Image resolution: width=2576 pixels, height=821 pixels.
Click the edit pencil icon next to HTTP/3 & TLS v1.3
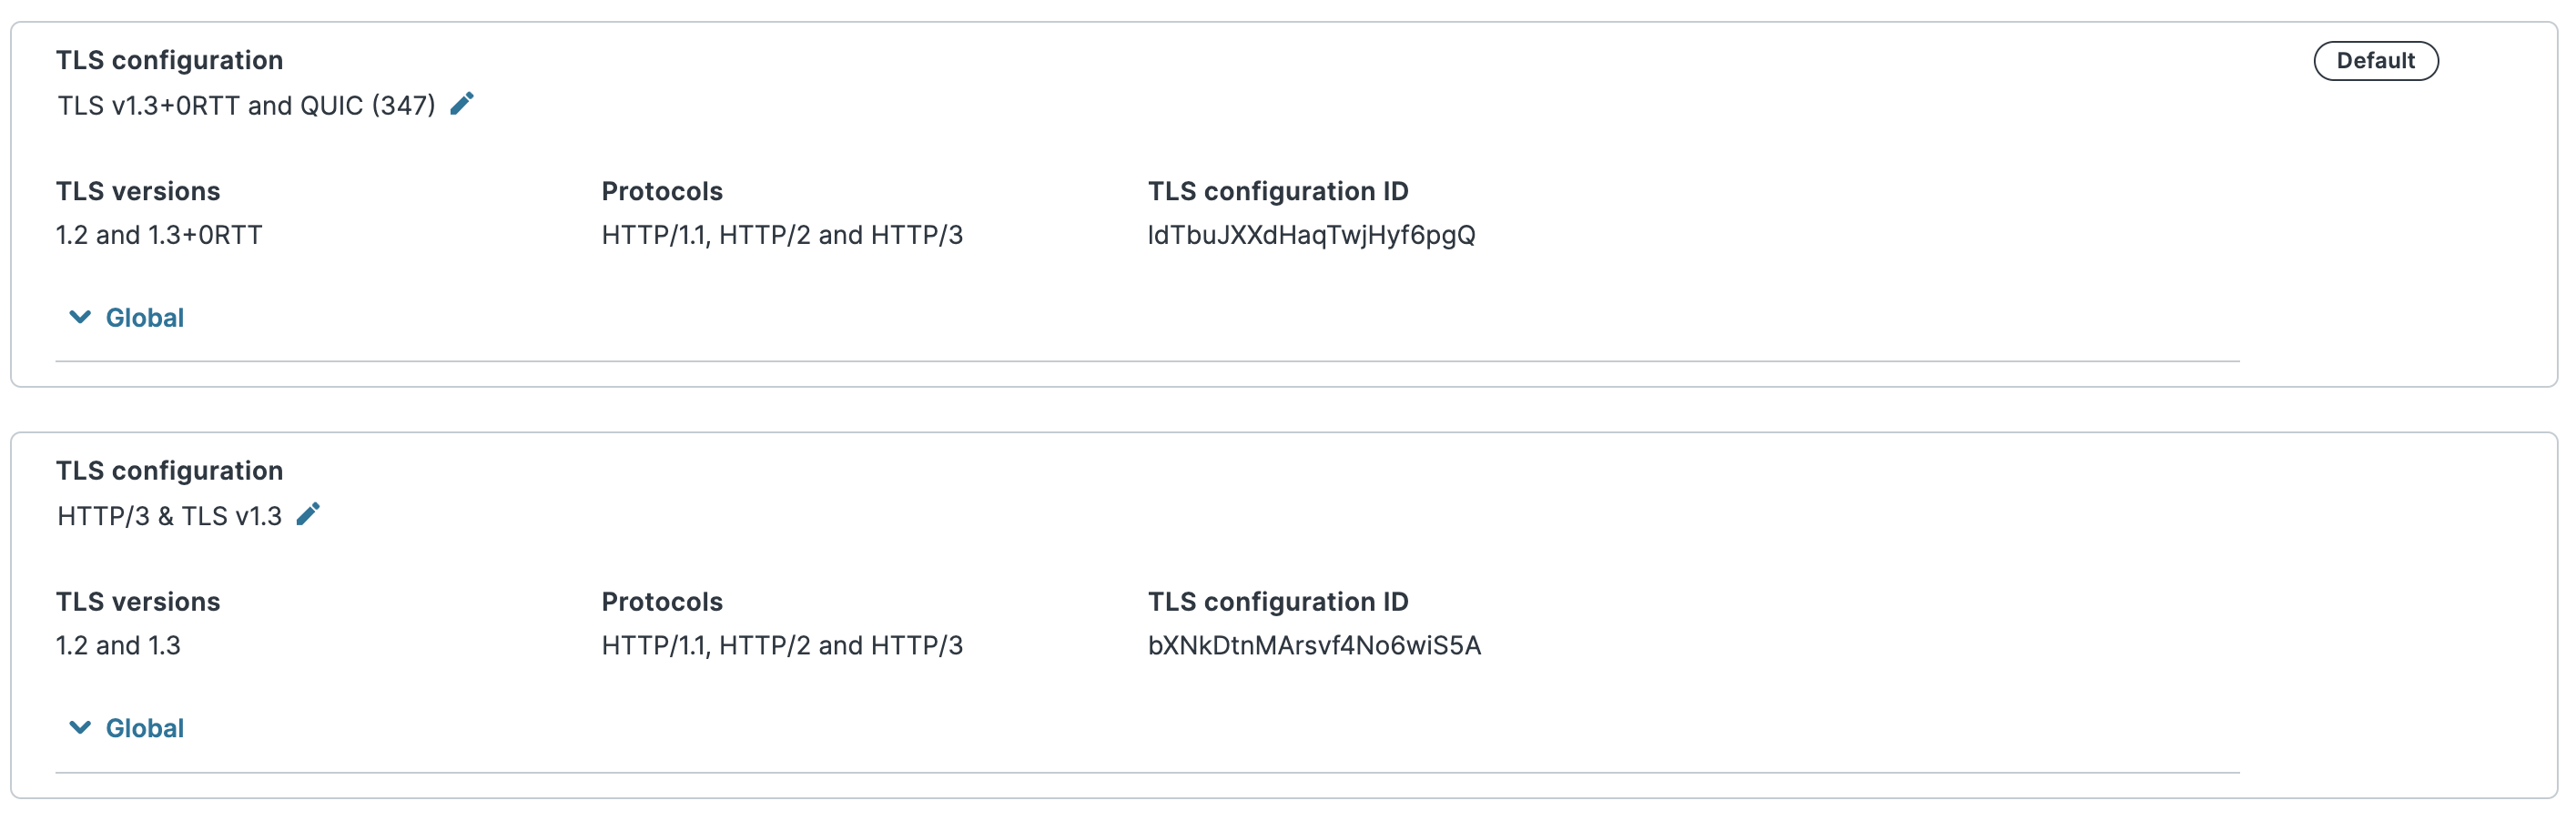tap(309, 513)
